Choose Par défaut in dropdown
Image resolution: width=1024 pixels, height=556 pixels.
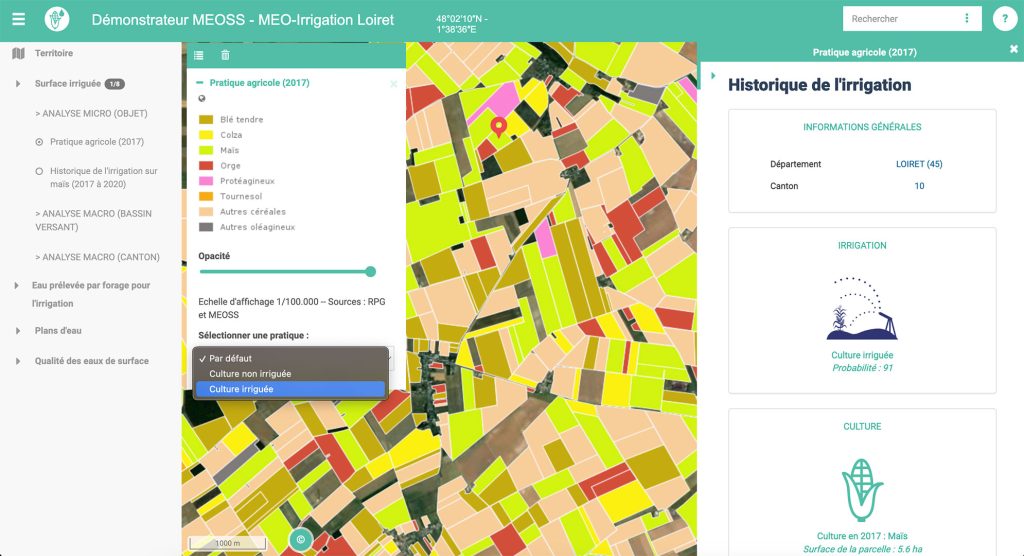pos(290,359)
